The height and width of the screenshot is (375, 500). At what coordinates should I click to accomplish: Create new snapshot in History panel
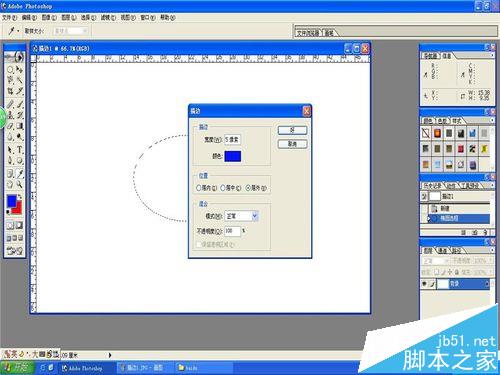475,232
